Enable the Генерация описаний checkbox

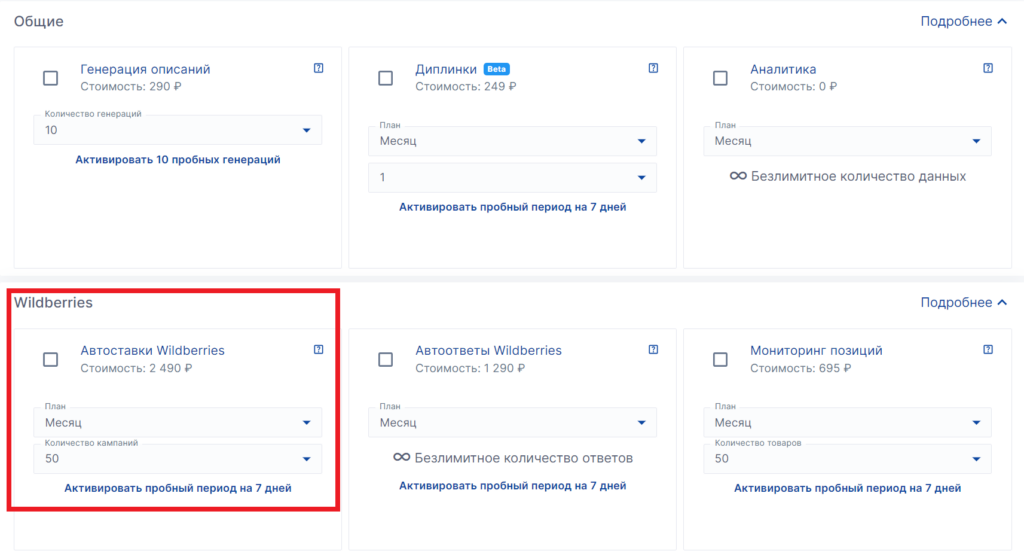coord(51,78)
